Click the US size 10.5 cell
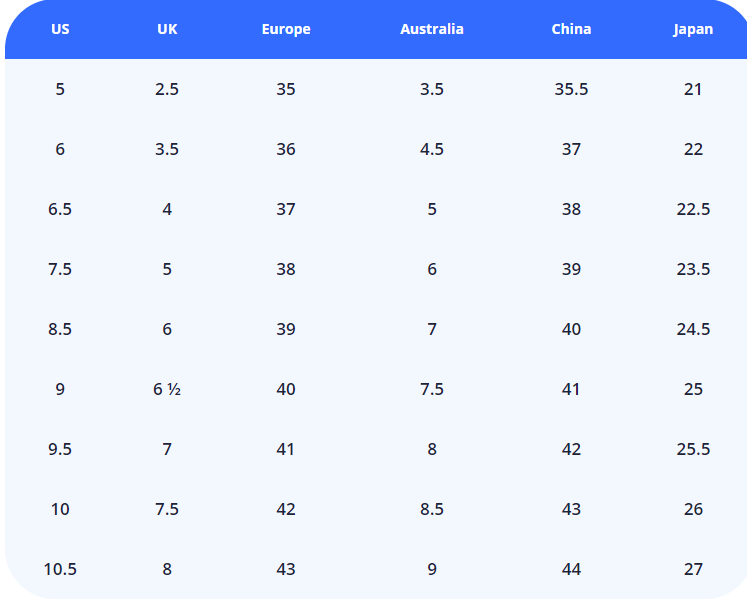 point(60,569)
